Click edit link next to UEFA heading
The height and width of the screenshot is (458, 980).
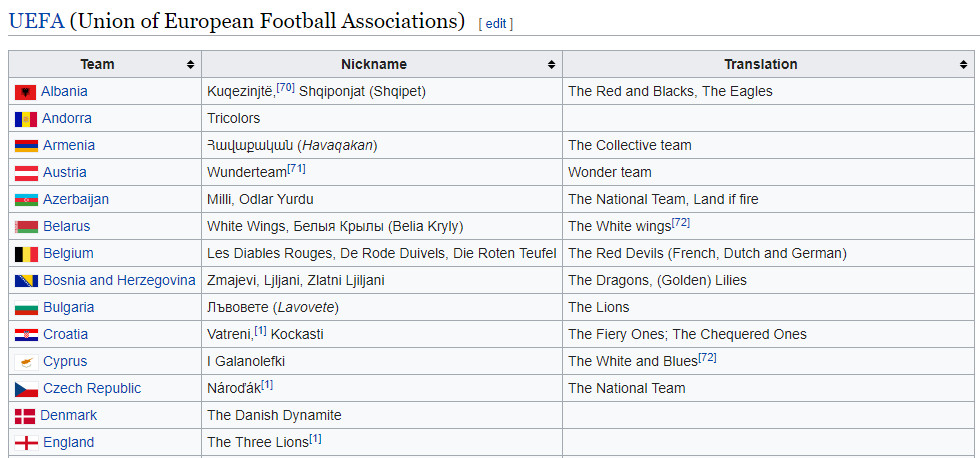(496, 23)
